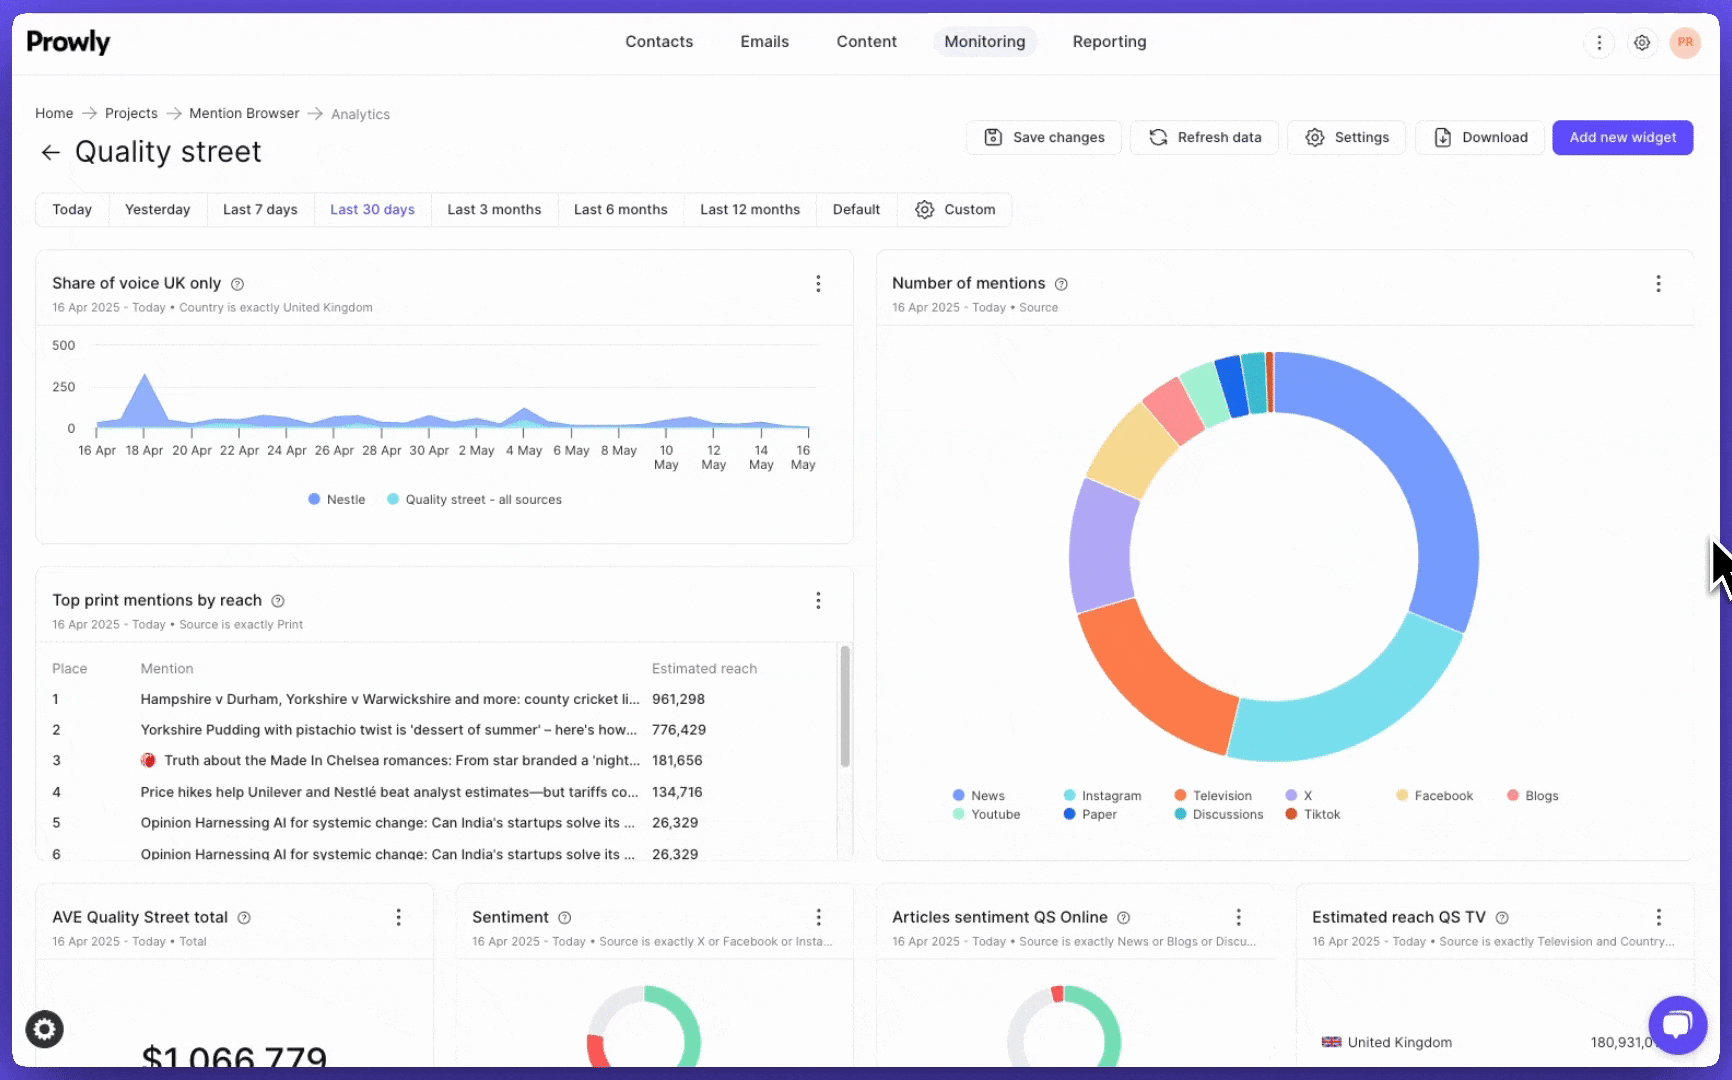Open the Download options via download icon

click(x=1442, y=137)
